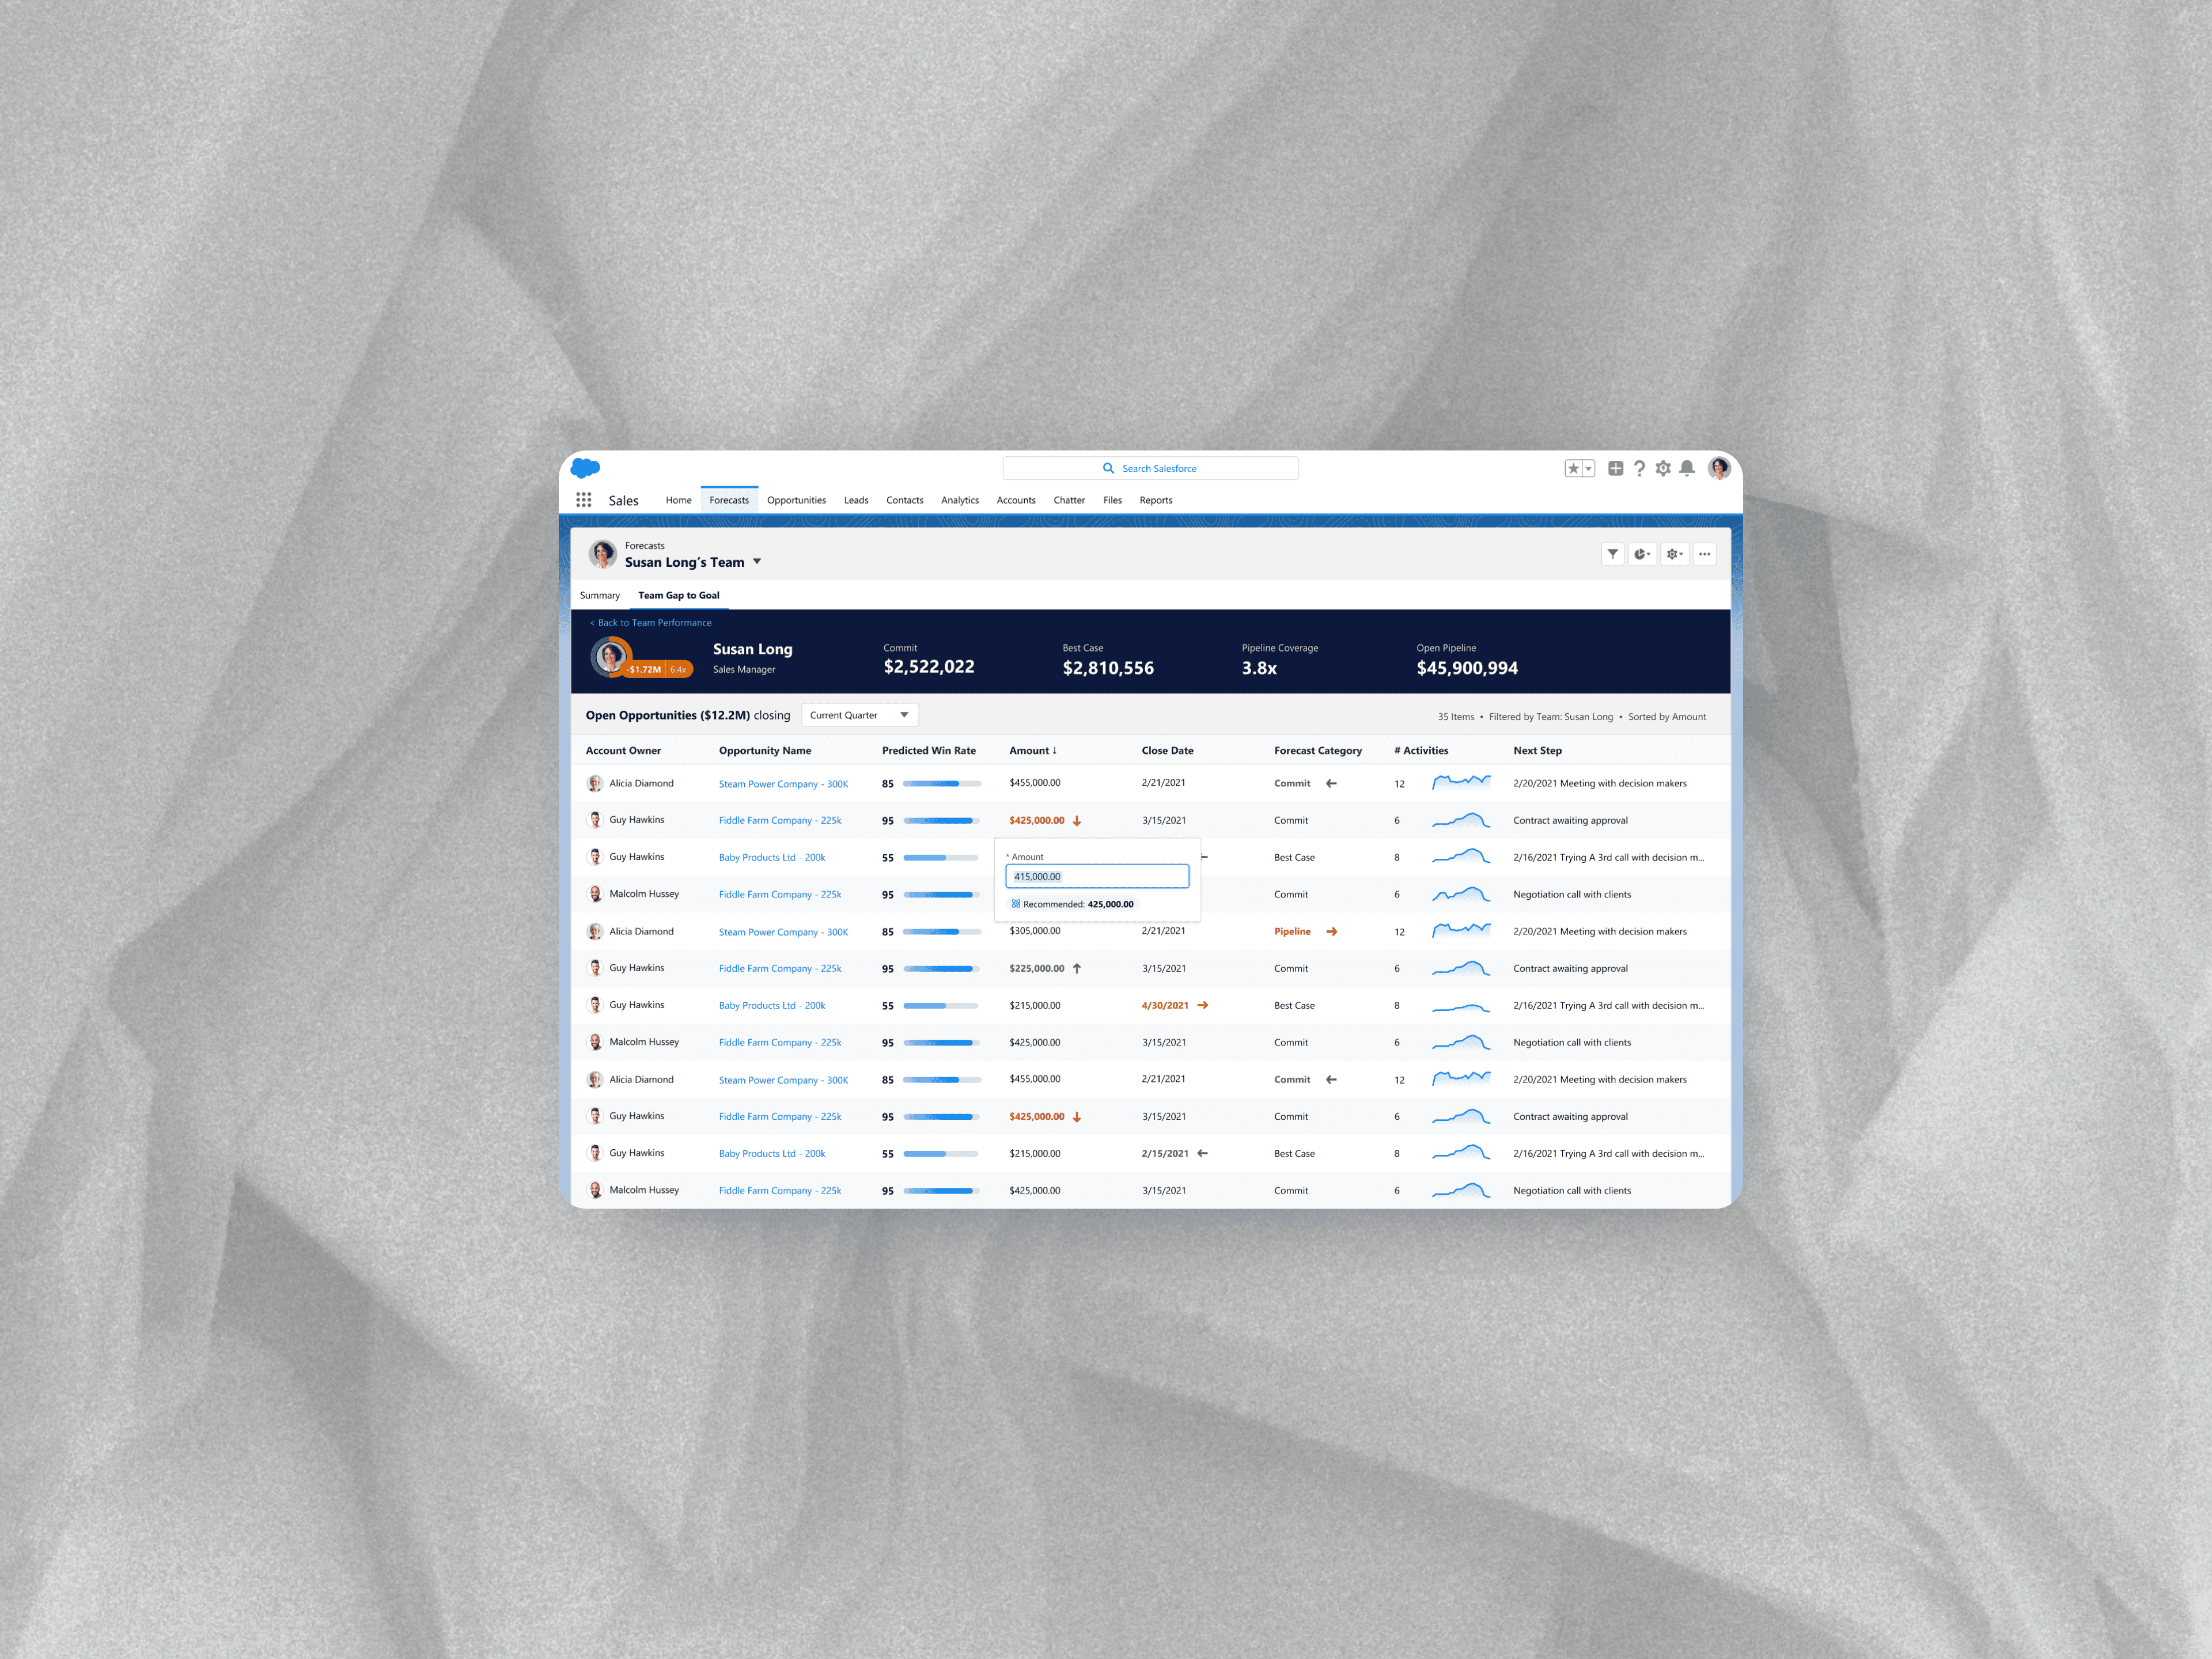Image resolution: width=2212 pixels, height=1659 pixels.
Task: Open the App Launcher grid icon
Action: [x=583, y=500]
